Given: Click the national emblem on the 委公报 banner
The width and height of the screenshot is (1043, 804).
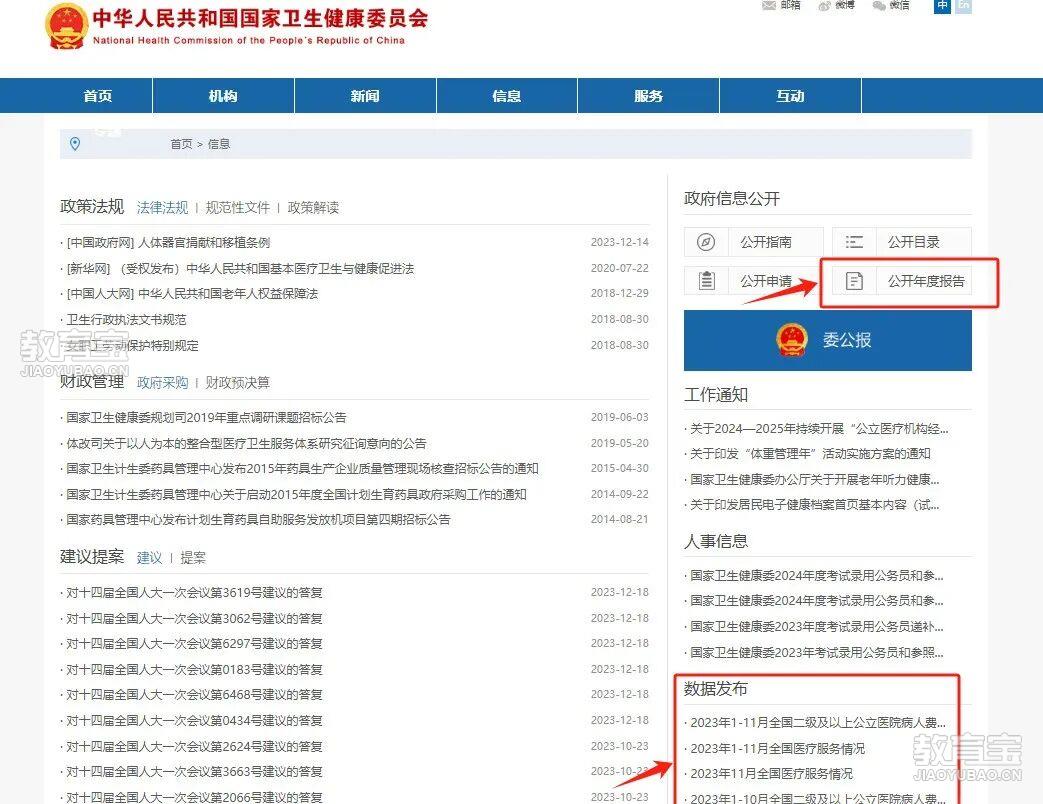Looking at the screenshot, I should pyautogui.click(x=793, y=339).
